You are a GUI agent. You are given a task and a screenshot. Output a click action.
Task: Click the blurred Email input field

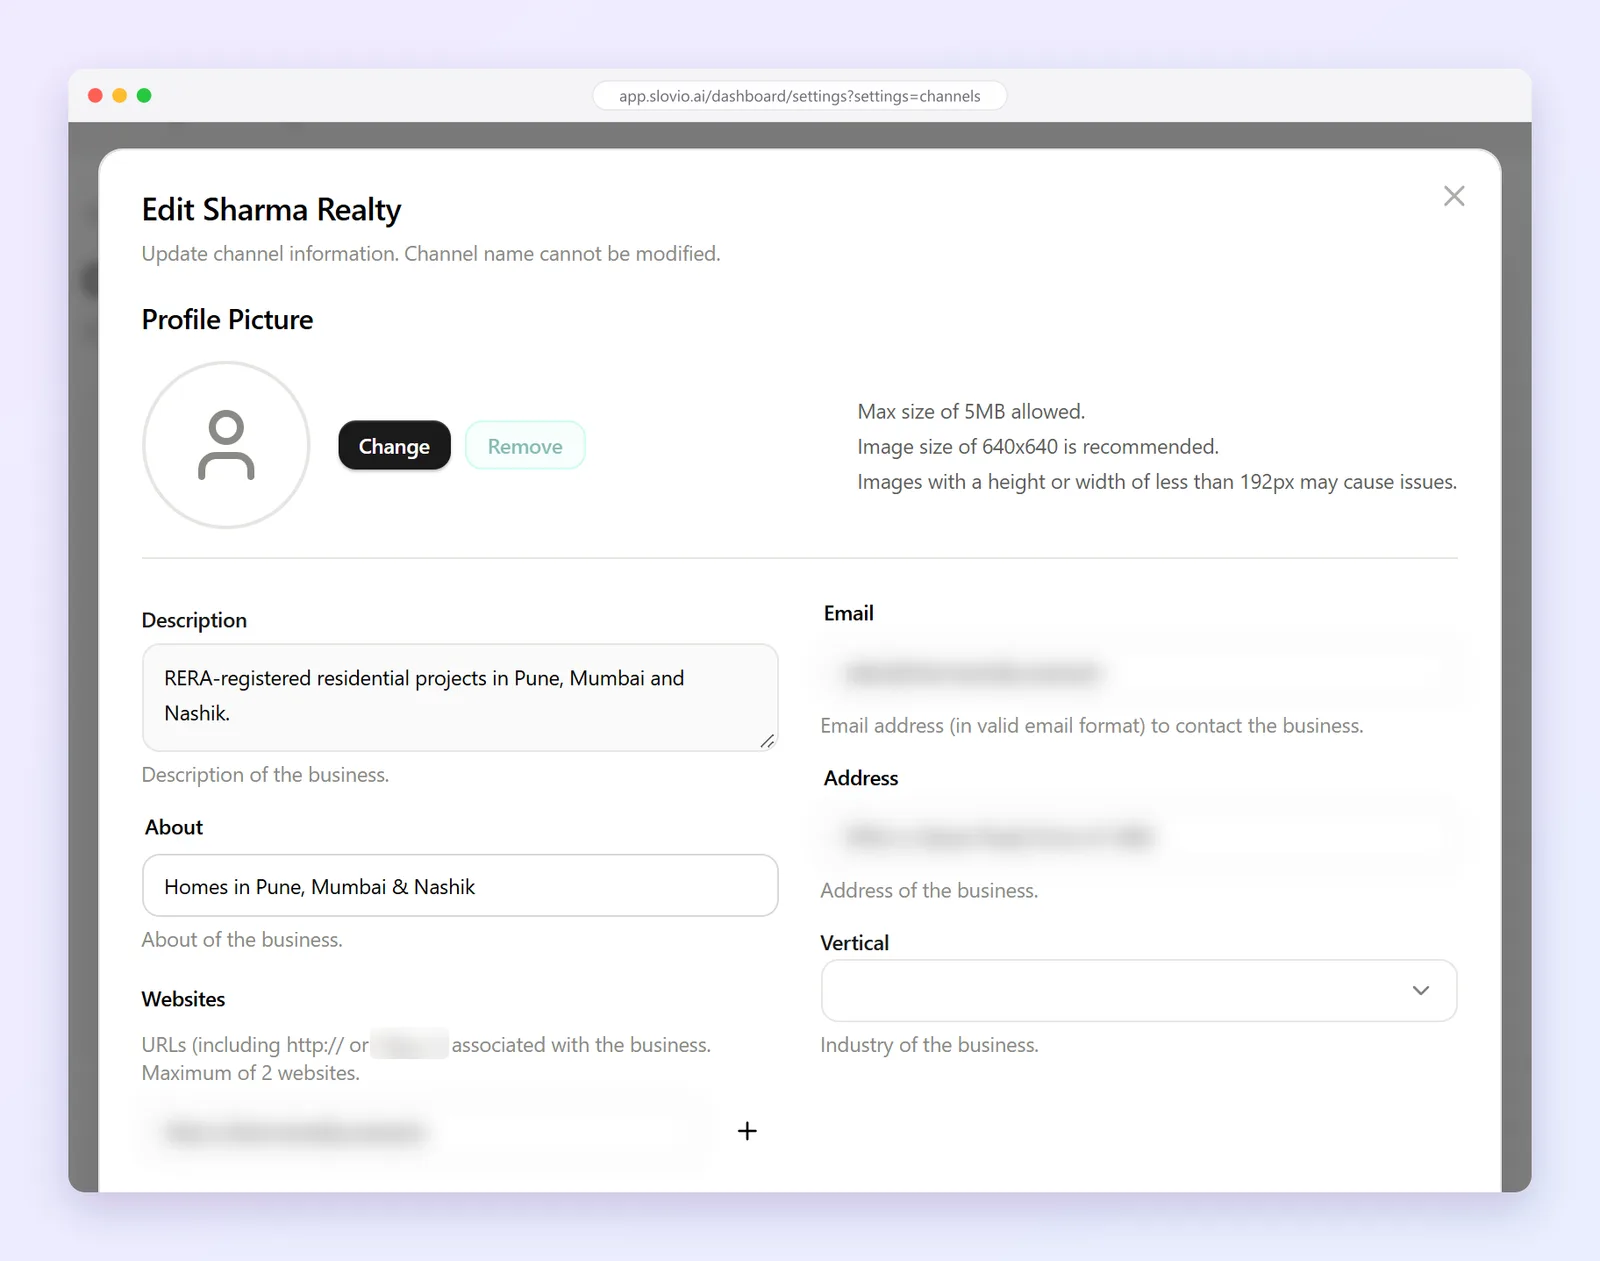(1139, 673)
